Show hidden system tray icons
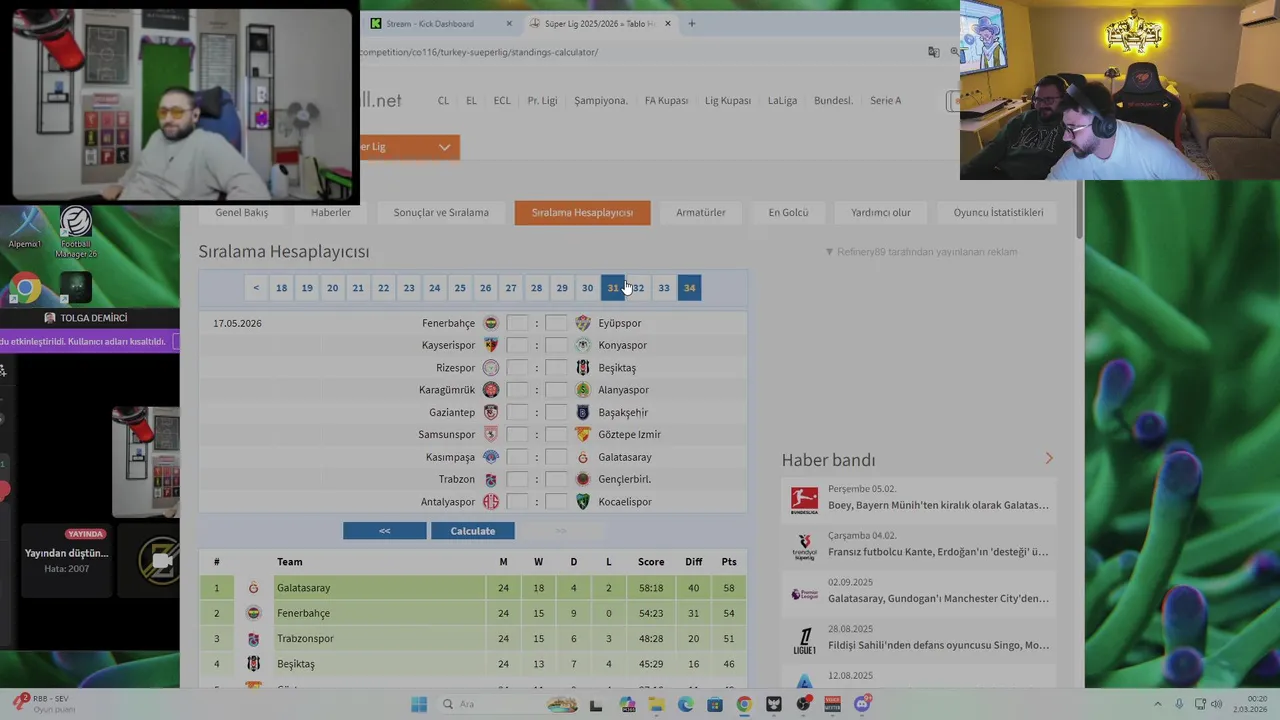 click(1158, 704)
